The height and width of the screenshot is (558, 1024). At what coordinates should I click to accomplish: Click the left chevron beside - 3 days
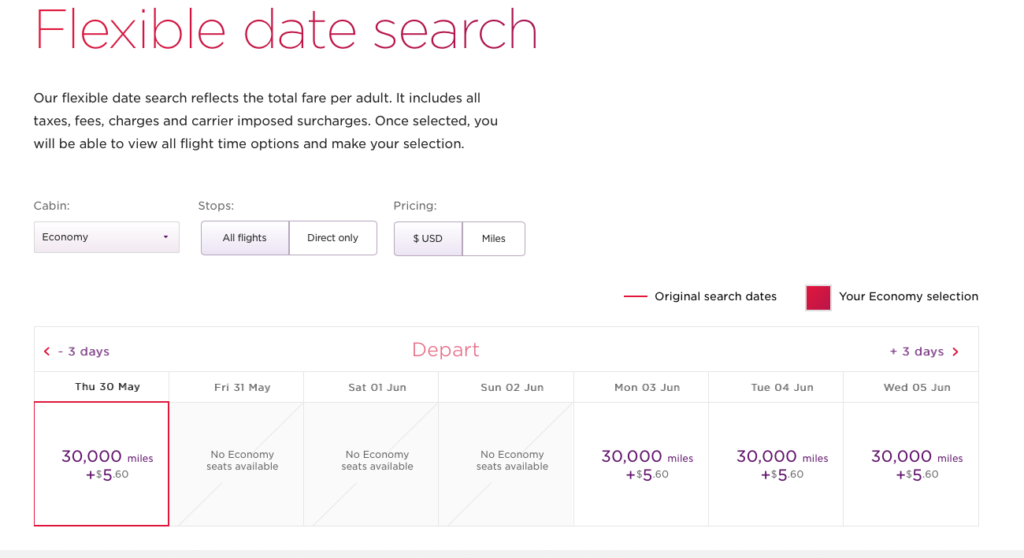coord(46,352)
